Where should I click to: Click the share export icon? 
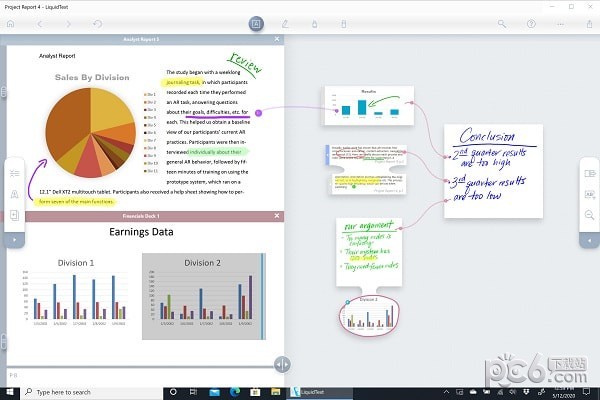[x=589, y=24]
